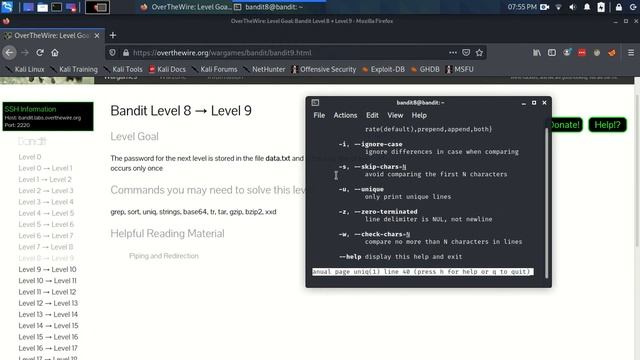Launch the terminal emulator from top panel

tap(56, 7)
